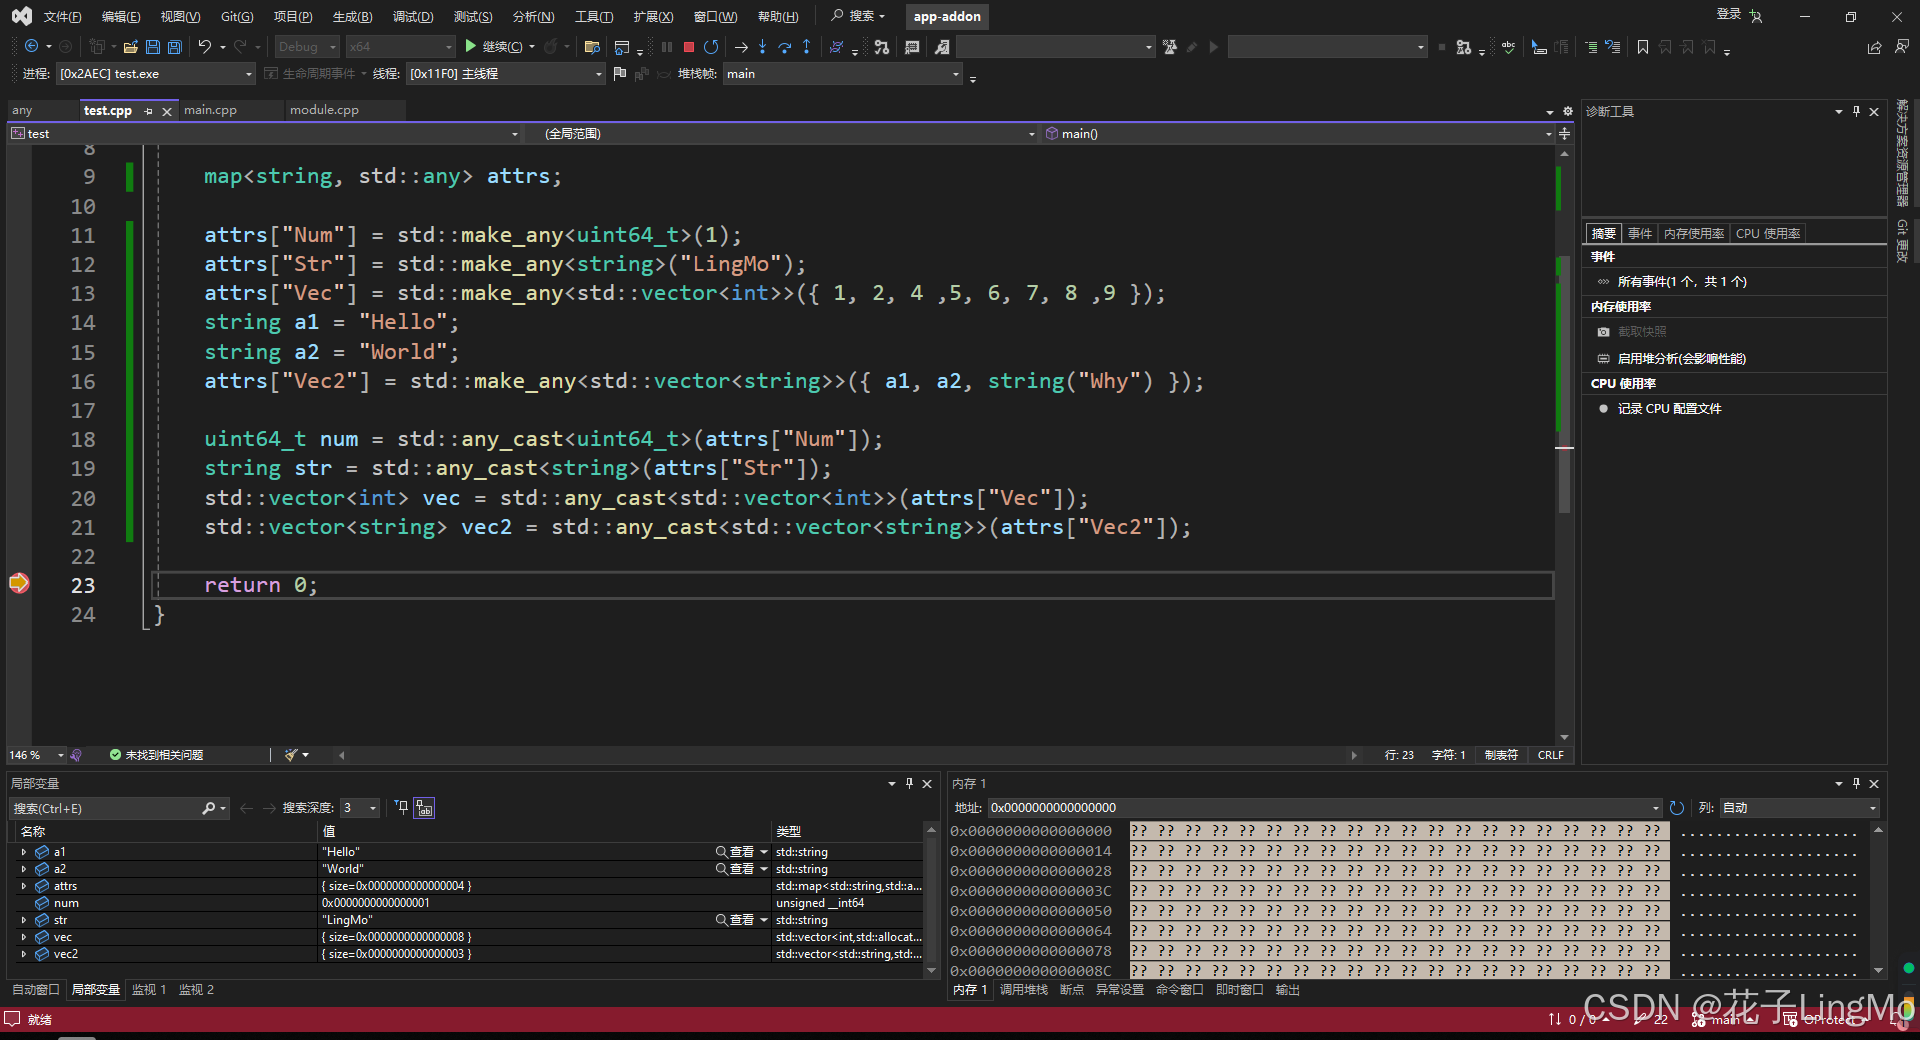Click the Show Next Statement arrow icon
This screenshot has width=1920, height=1040.
click(741, 47)
